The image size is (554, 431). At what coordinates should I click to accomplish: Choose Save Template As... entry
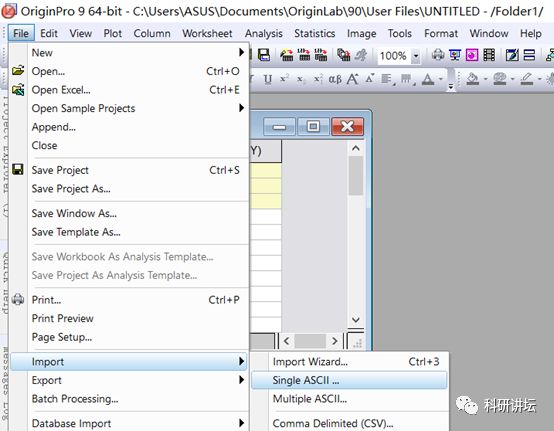tap(130, 232)
